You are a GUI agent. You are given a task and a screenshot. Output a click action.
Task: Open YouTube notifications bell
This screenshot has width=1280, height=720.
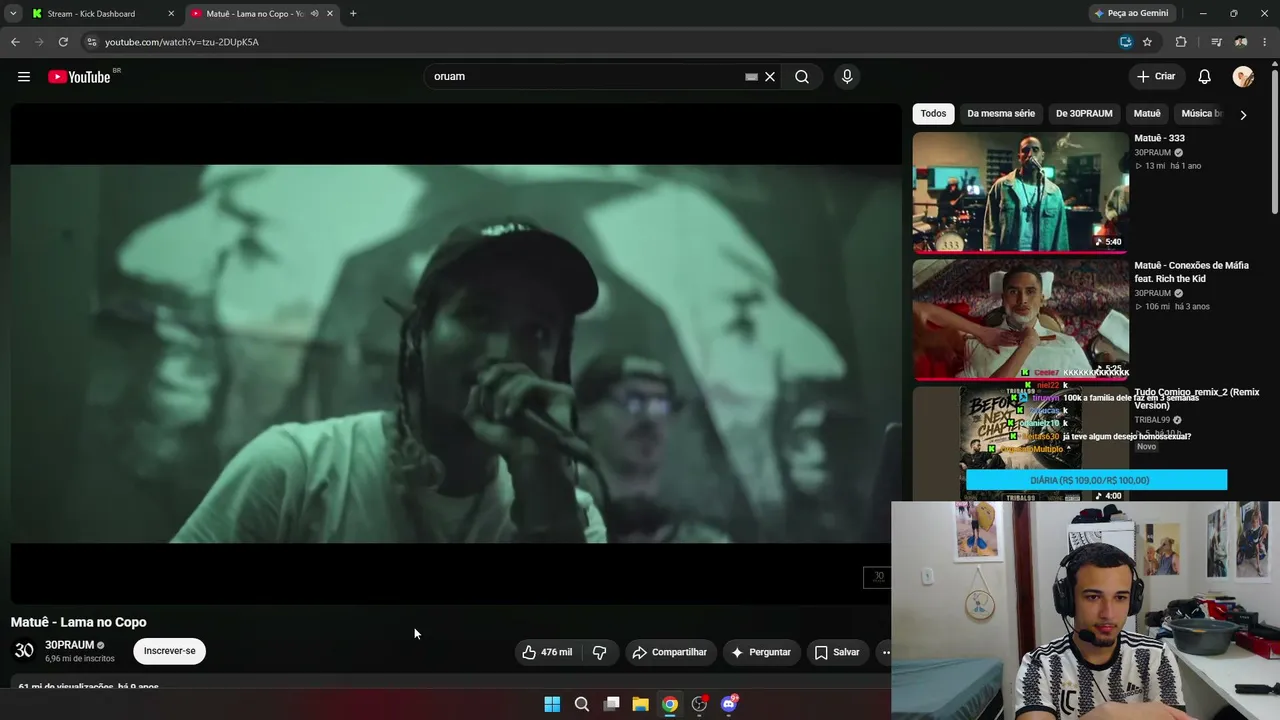pos(1205,77)
